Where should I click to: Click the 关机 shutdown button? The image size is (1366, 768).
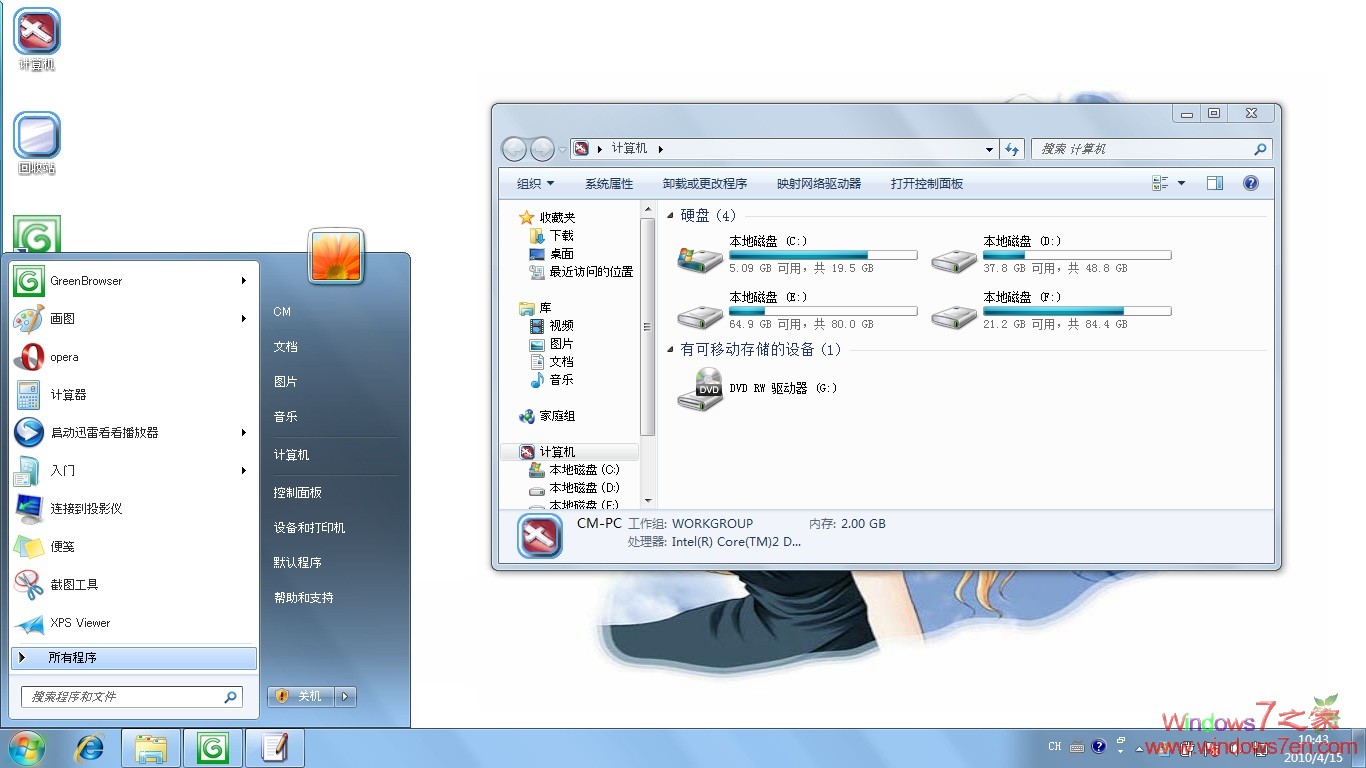(x=301, y=696)
